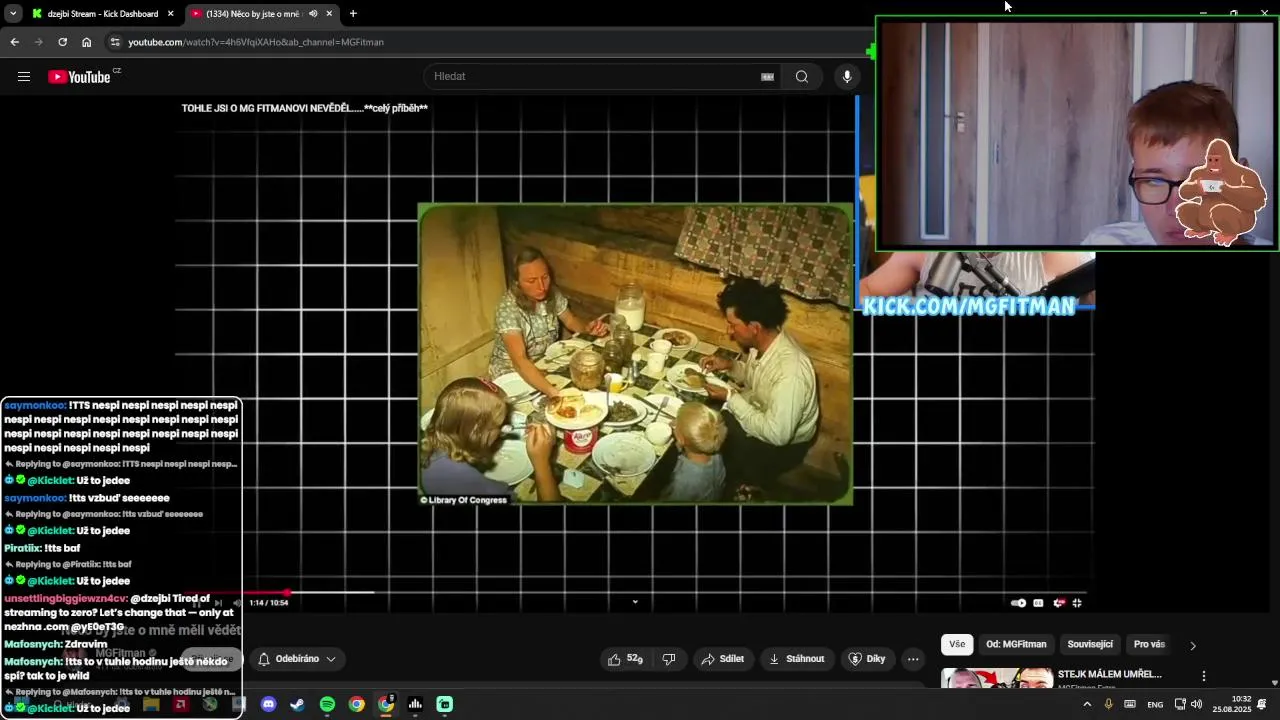Download the video with Stáhnout button
The image size is (1280, 720).
pos(797,659)
